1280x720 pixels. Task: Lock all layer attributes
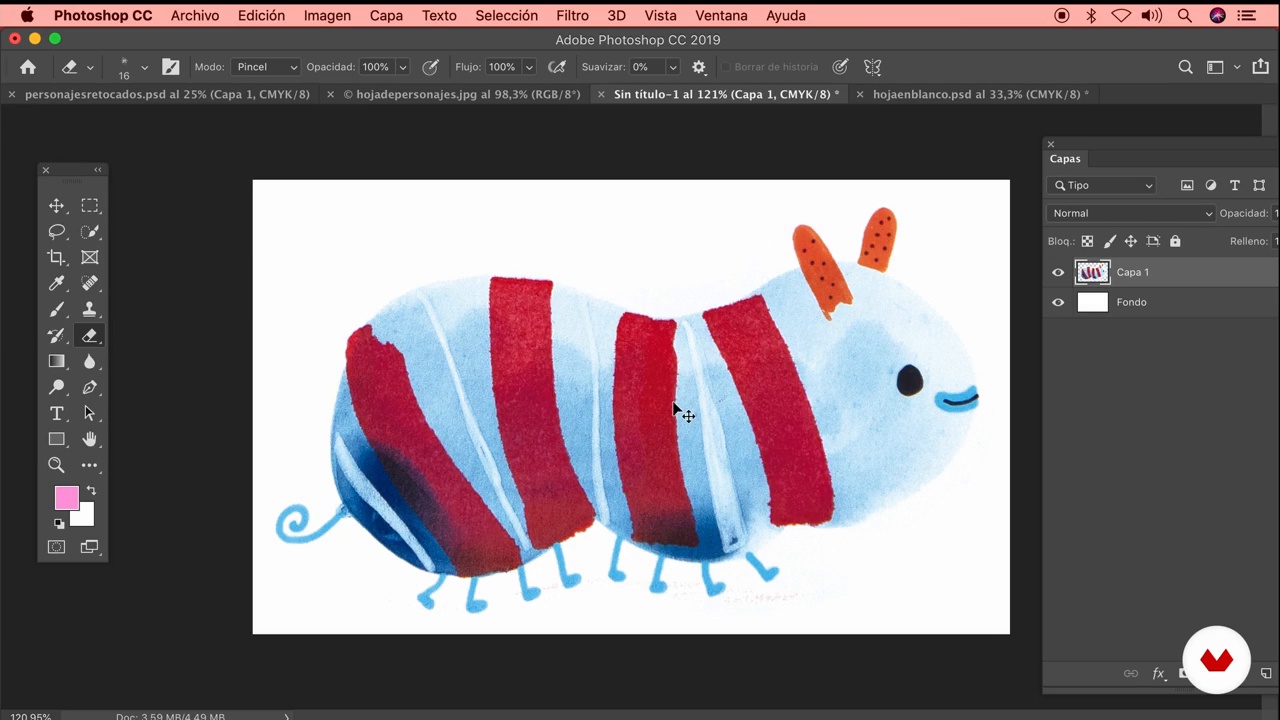point(1175,241)
